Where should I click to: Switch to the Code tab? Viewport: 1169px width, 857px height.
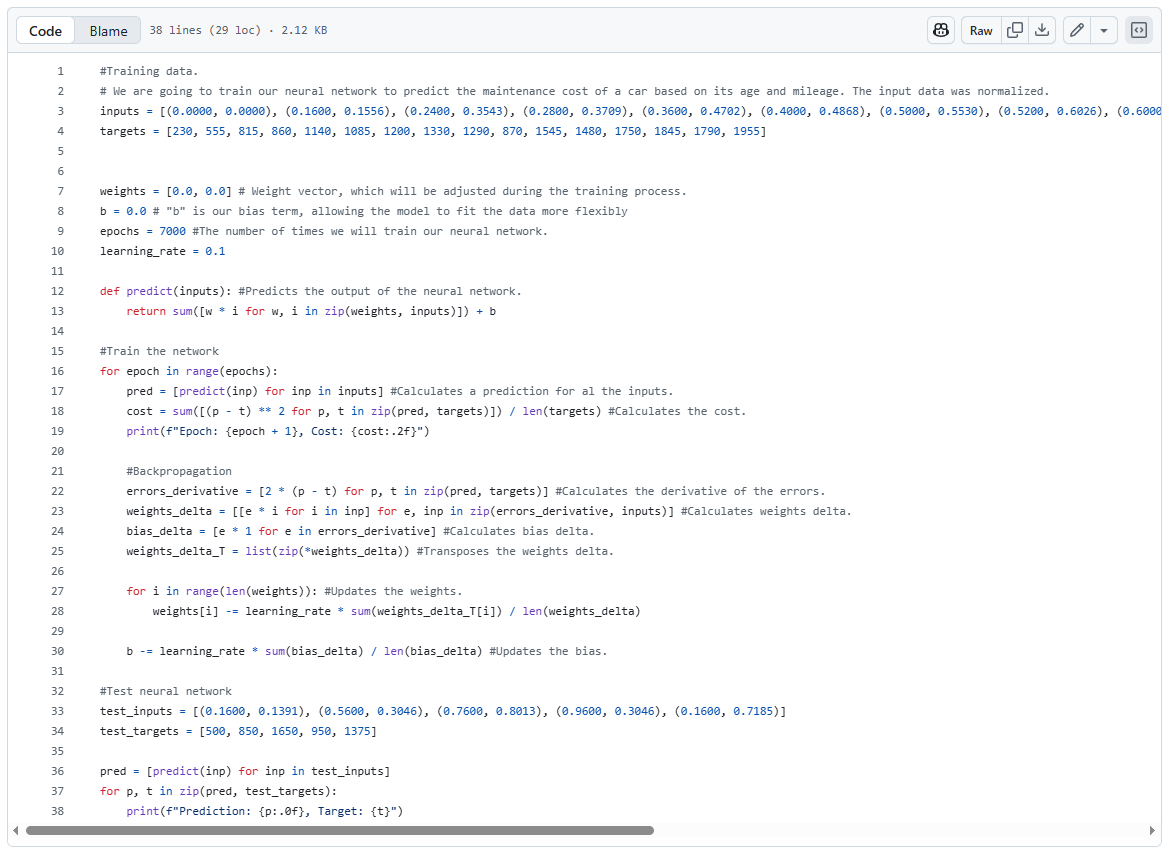point(45,31)
